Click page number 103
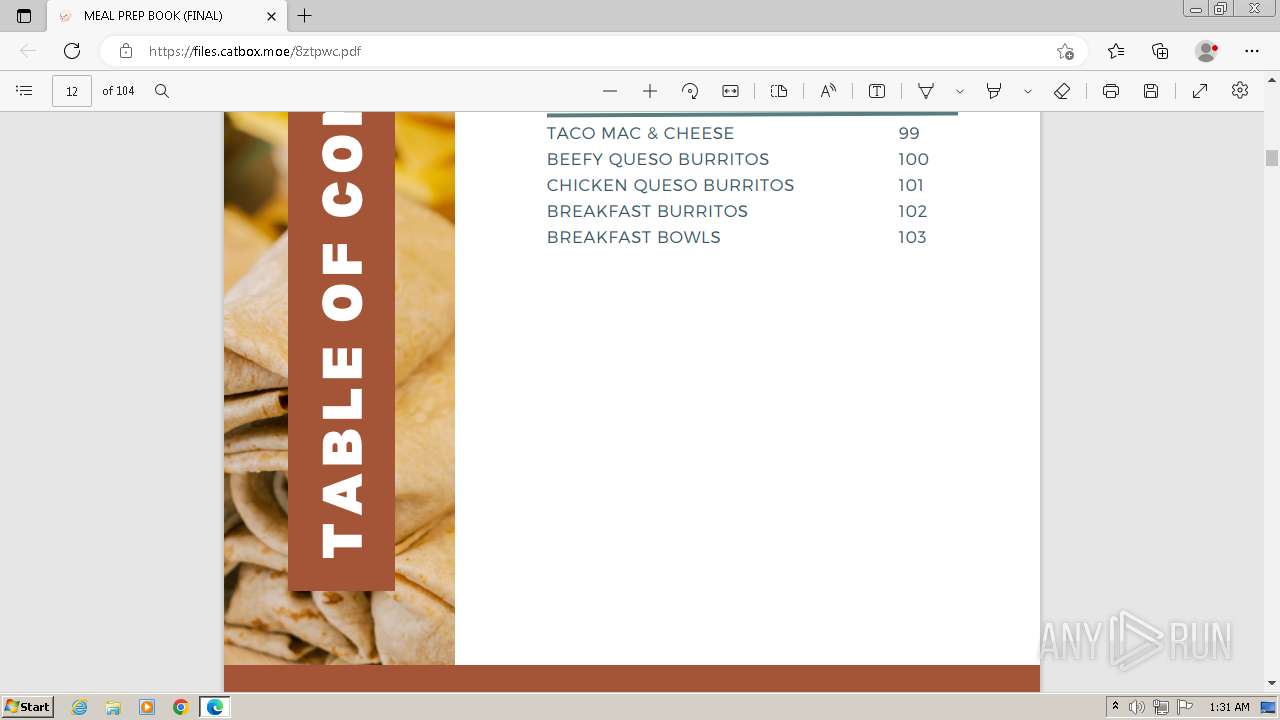The width and height of the screenshot is (1280, 720). click(912, 237)
